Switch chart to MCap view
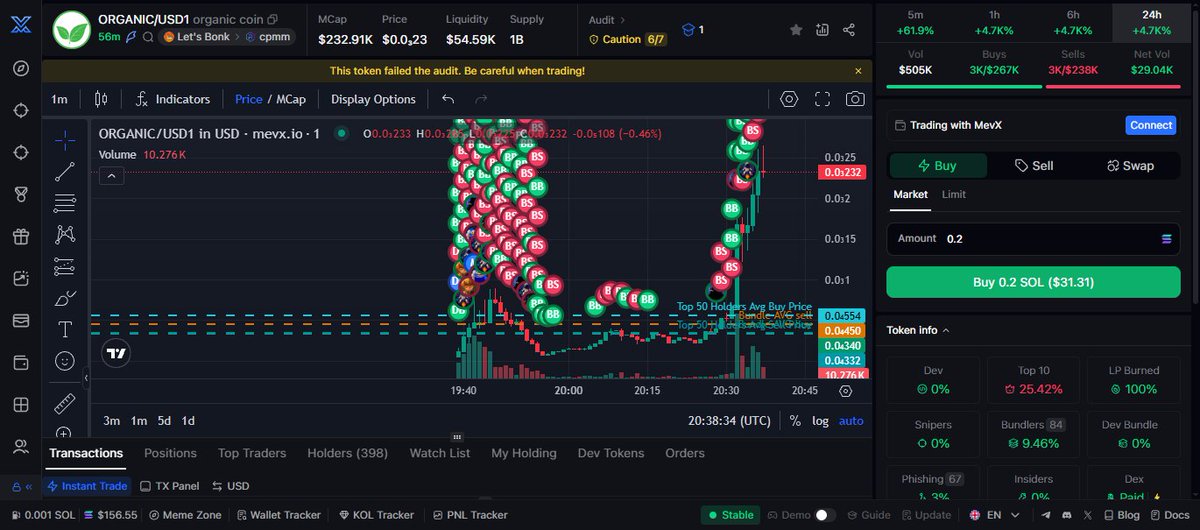The height and width of the screenshot is (530, 1200). [x=291, y=99]
